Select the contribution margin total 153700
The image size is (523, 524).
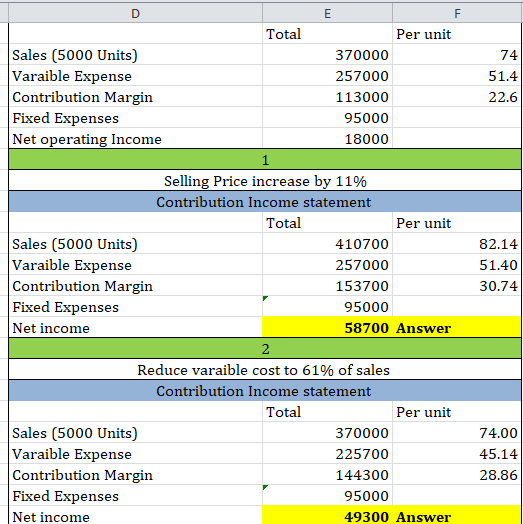(x=327, y=286)
